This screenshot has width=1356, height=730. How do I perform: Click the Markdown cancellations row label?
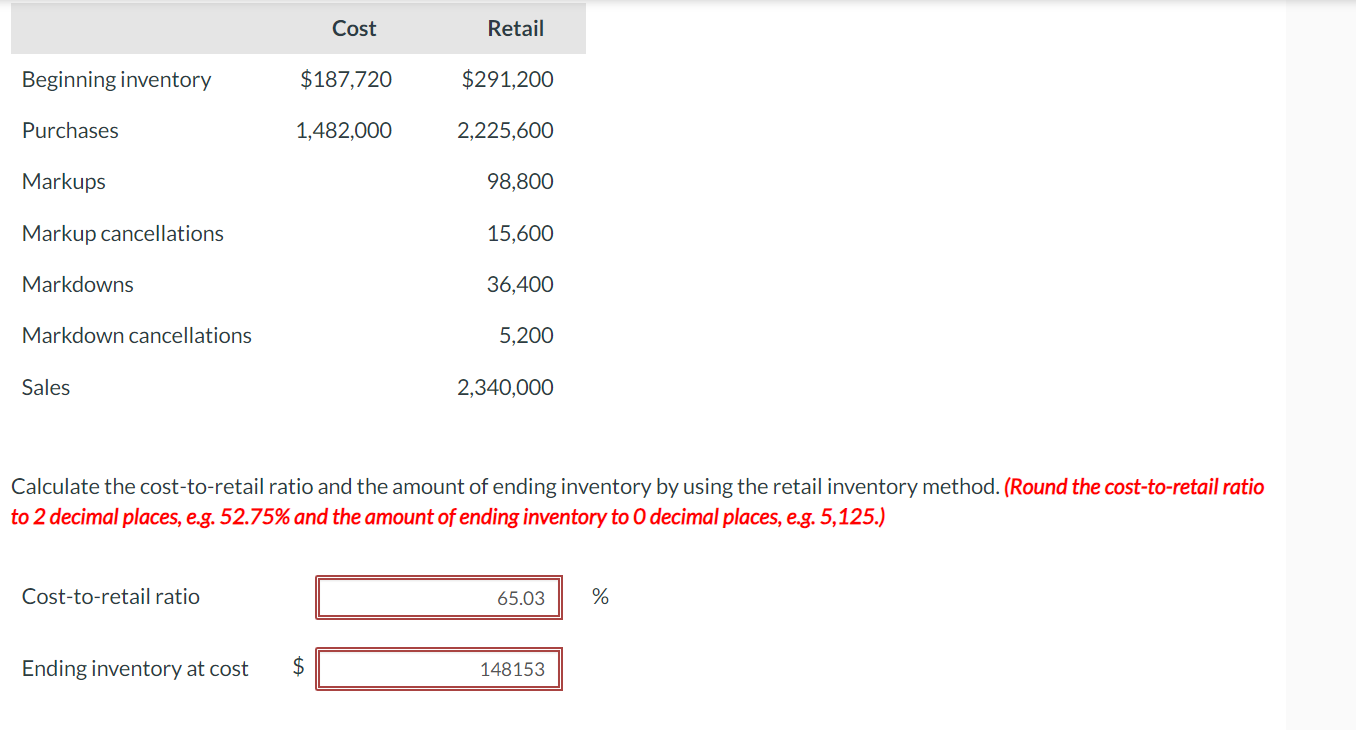136,335
